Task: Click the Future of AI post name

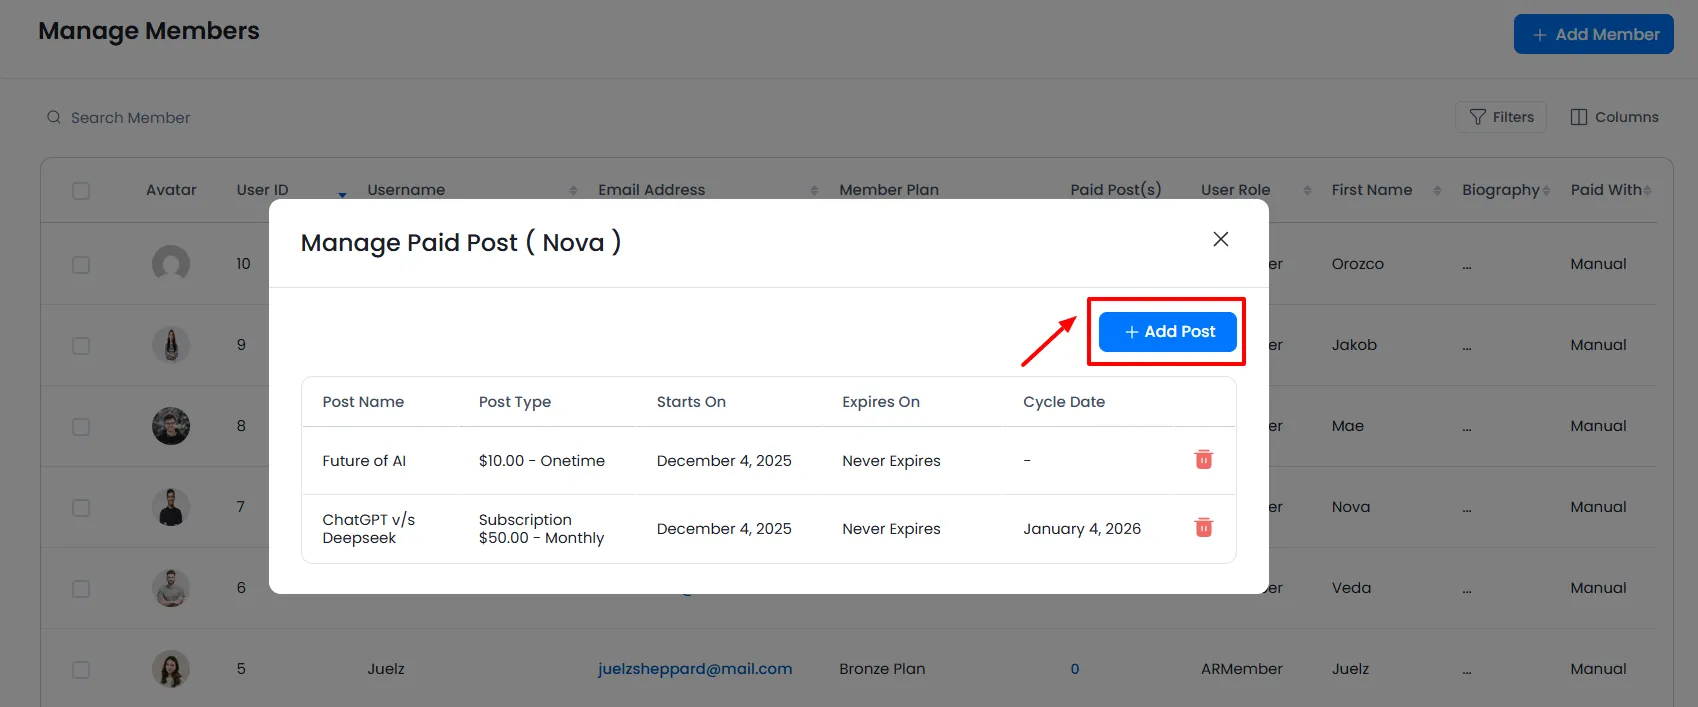Action: point(364,461)
